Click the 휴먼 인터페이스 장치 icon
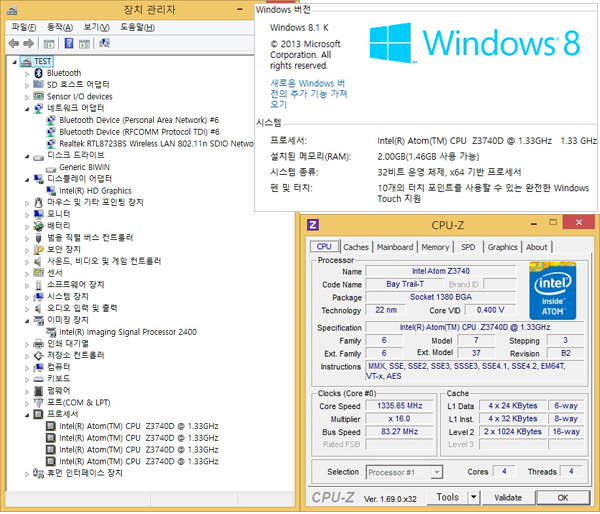Screen dimensions: 600x514 (38, 473)
